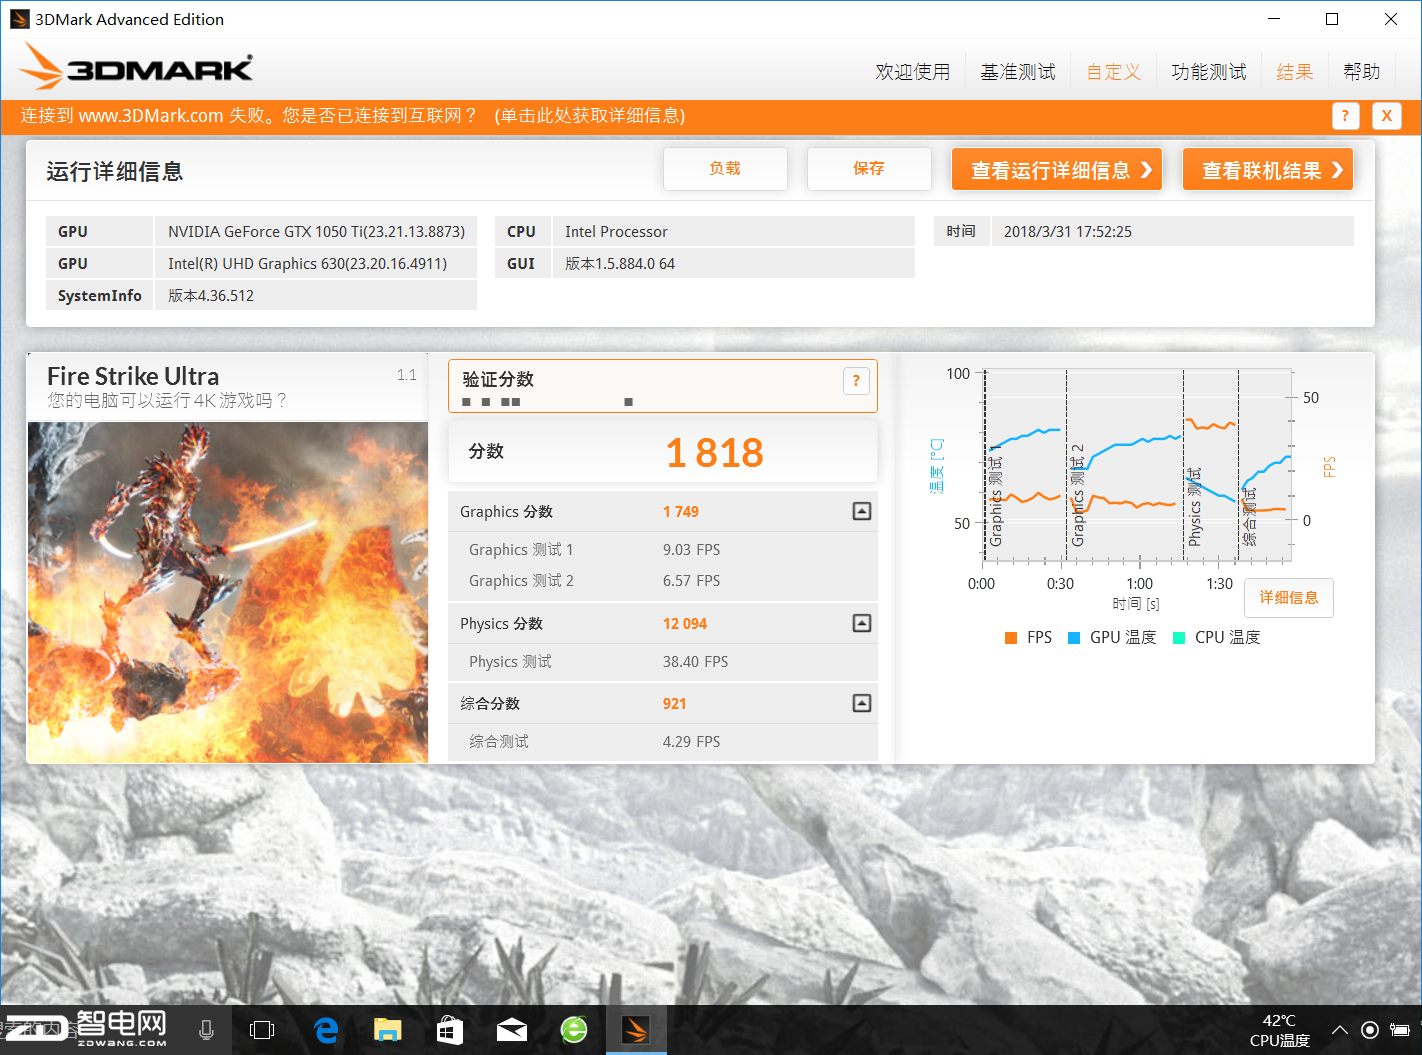Click the circular record tray icon
1422x1055 pixels.
(x=1370, y=1030)
